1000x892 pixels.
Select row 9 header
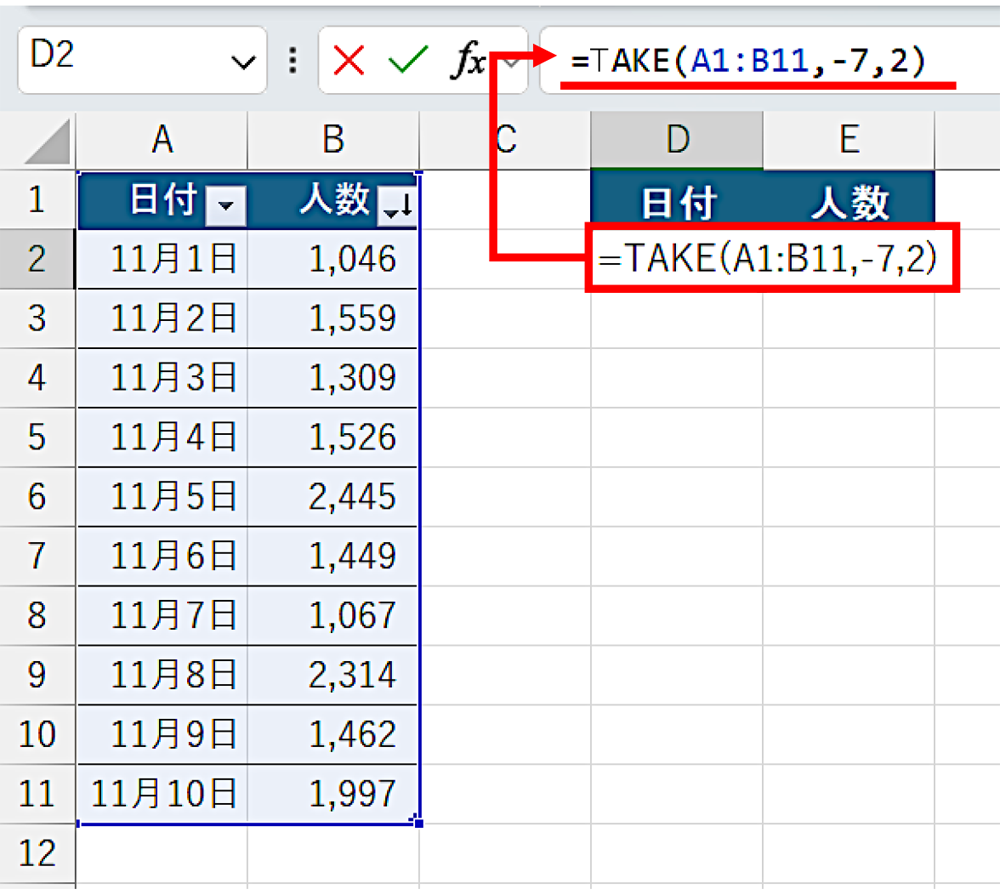click(x=37, y=675)
